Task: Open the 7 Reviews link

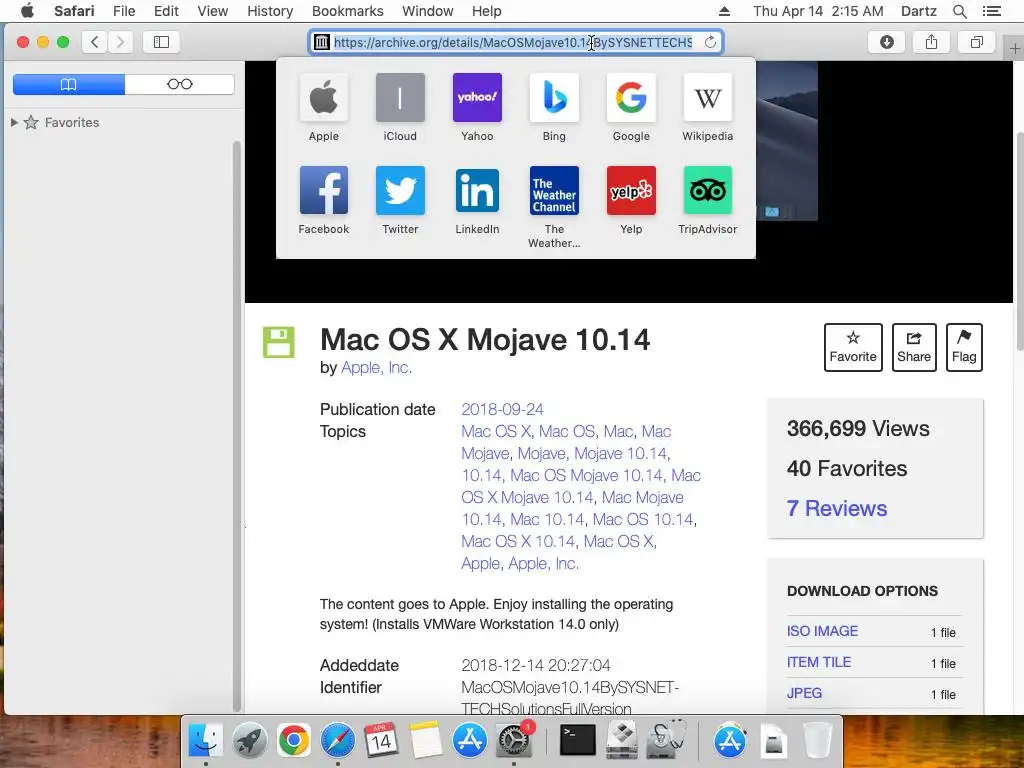Action: [837, 508]
